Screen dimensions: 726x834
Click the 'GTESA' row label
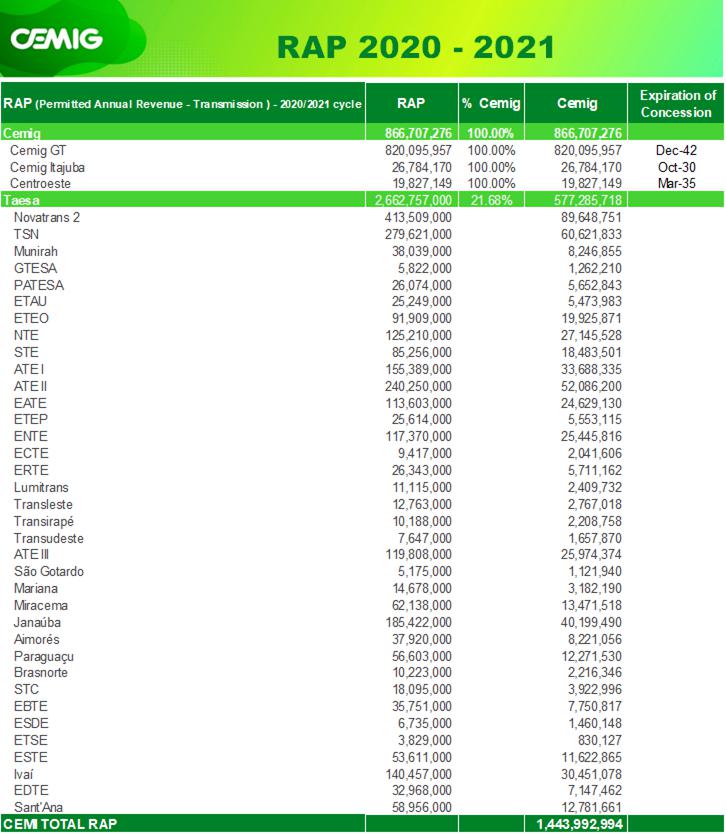point(35,269)
